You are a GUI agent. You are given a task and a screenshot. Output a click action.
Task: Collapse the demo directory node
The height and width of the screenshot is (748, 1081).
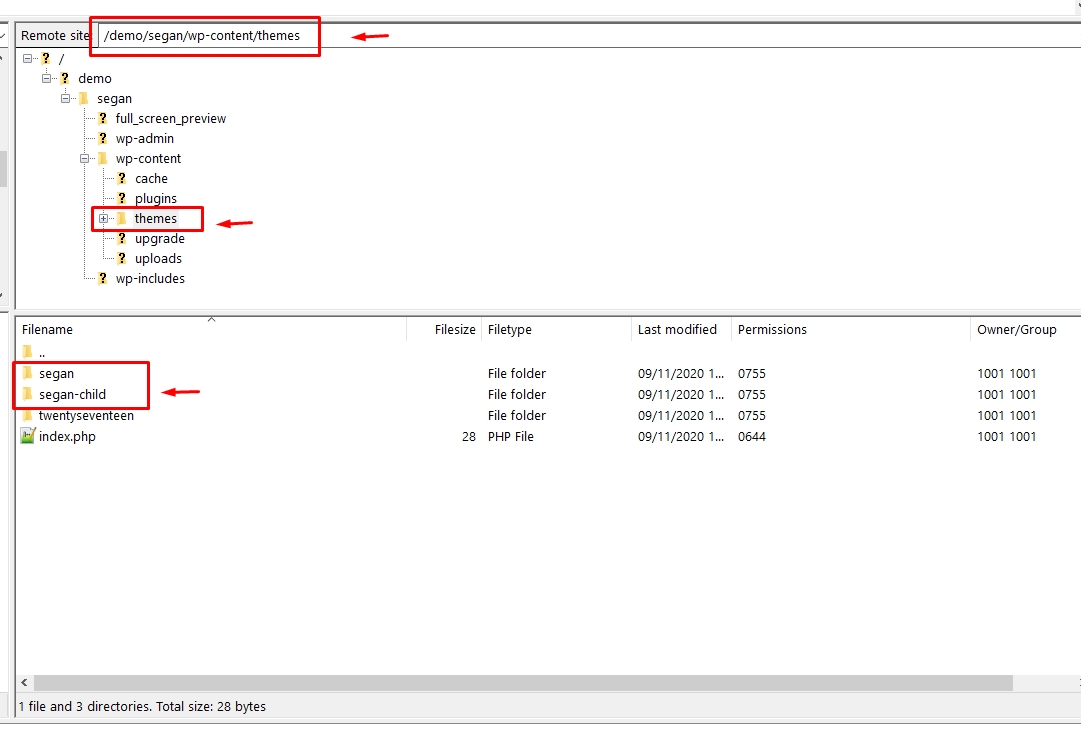click(46, 78)
